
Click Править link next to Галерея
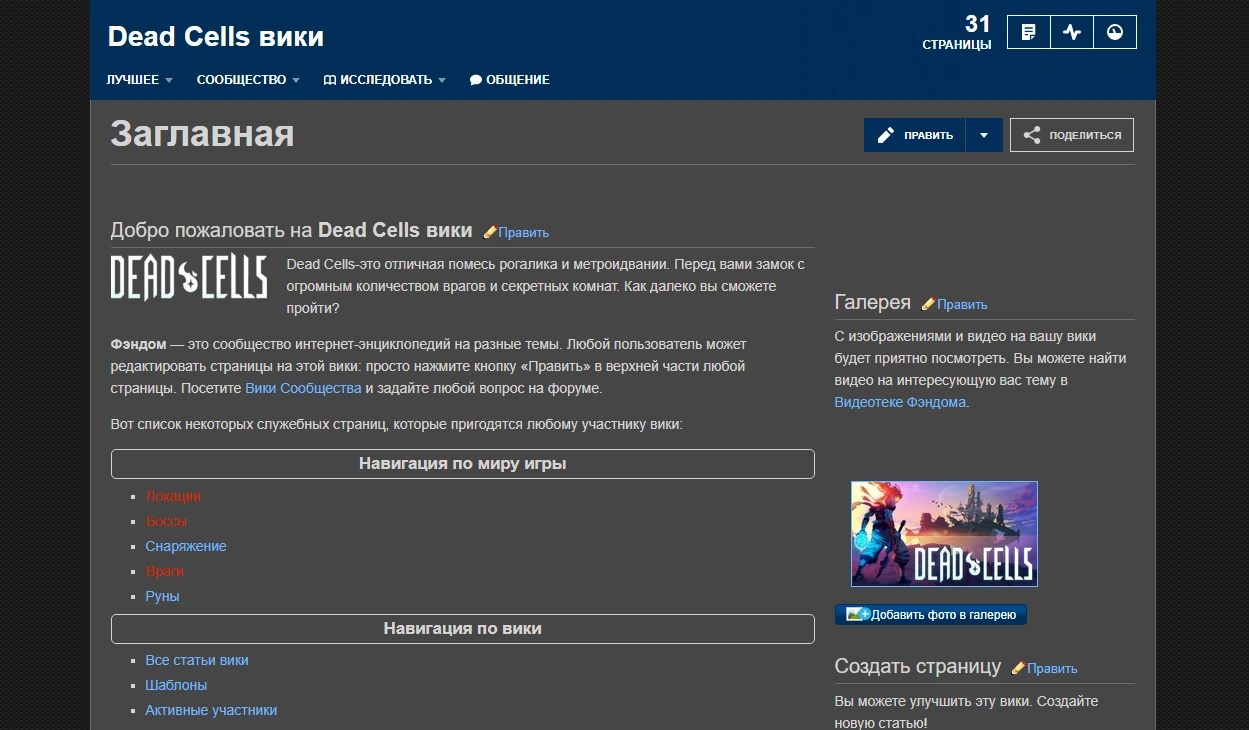coord(962,305)
